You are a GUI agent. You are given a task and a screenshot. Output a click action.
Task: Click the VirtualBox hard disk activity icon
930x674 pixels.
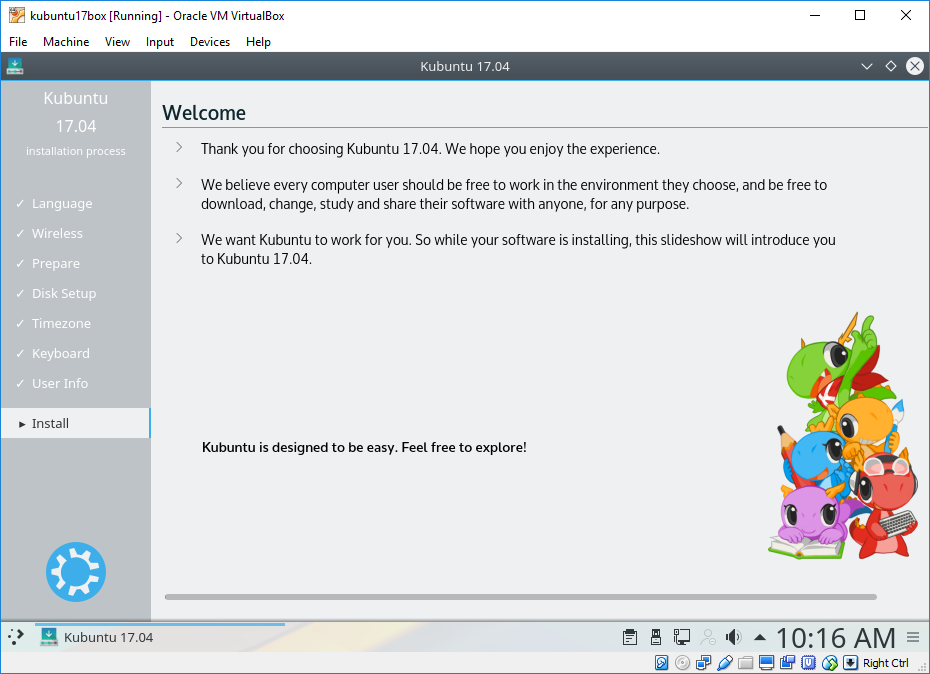click(x=661, y=663)
